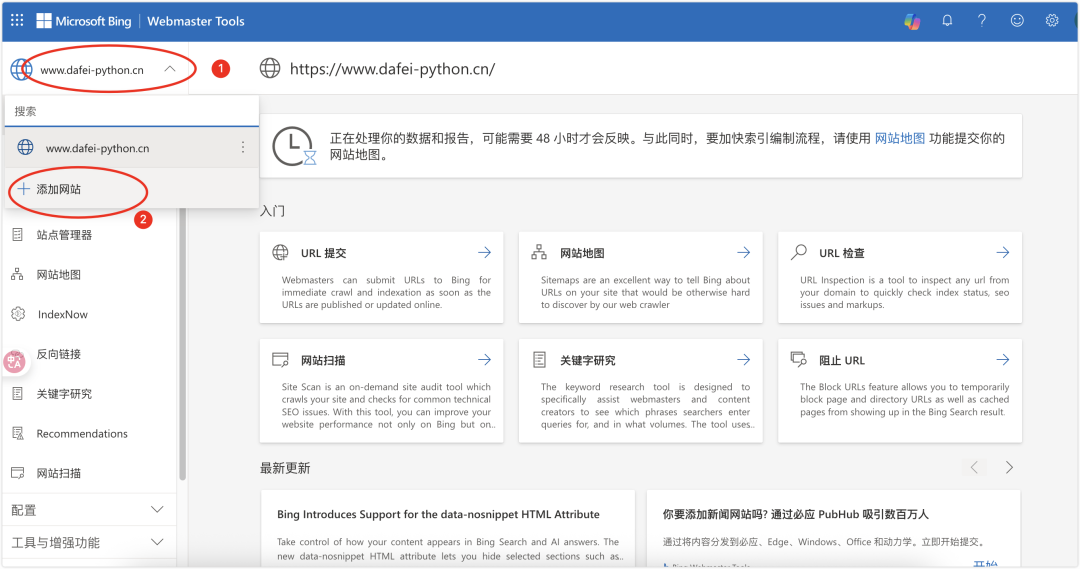Click the magnifier icon on URL 检查 card
The image size is (1080, 569).
799,252
